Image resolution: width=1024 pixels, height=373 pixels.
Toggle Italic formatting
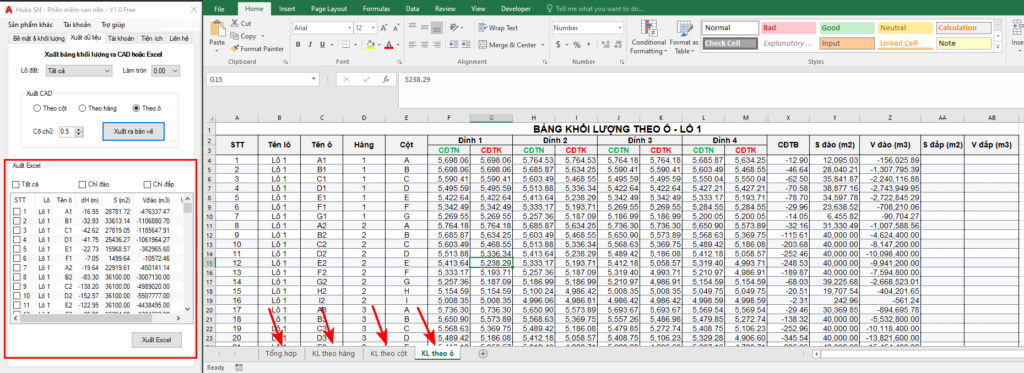[310, 45]
